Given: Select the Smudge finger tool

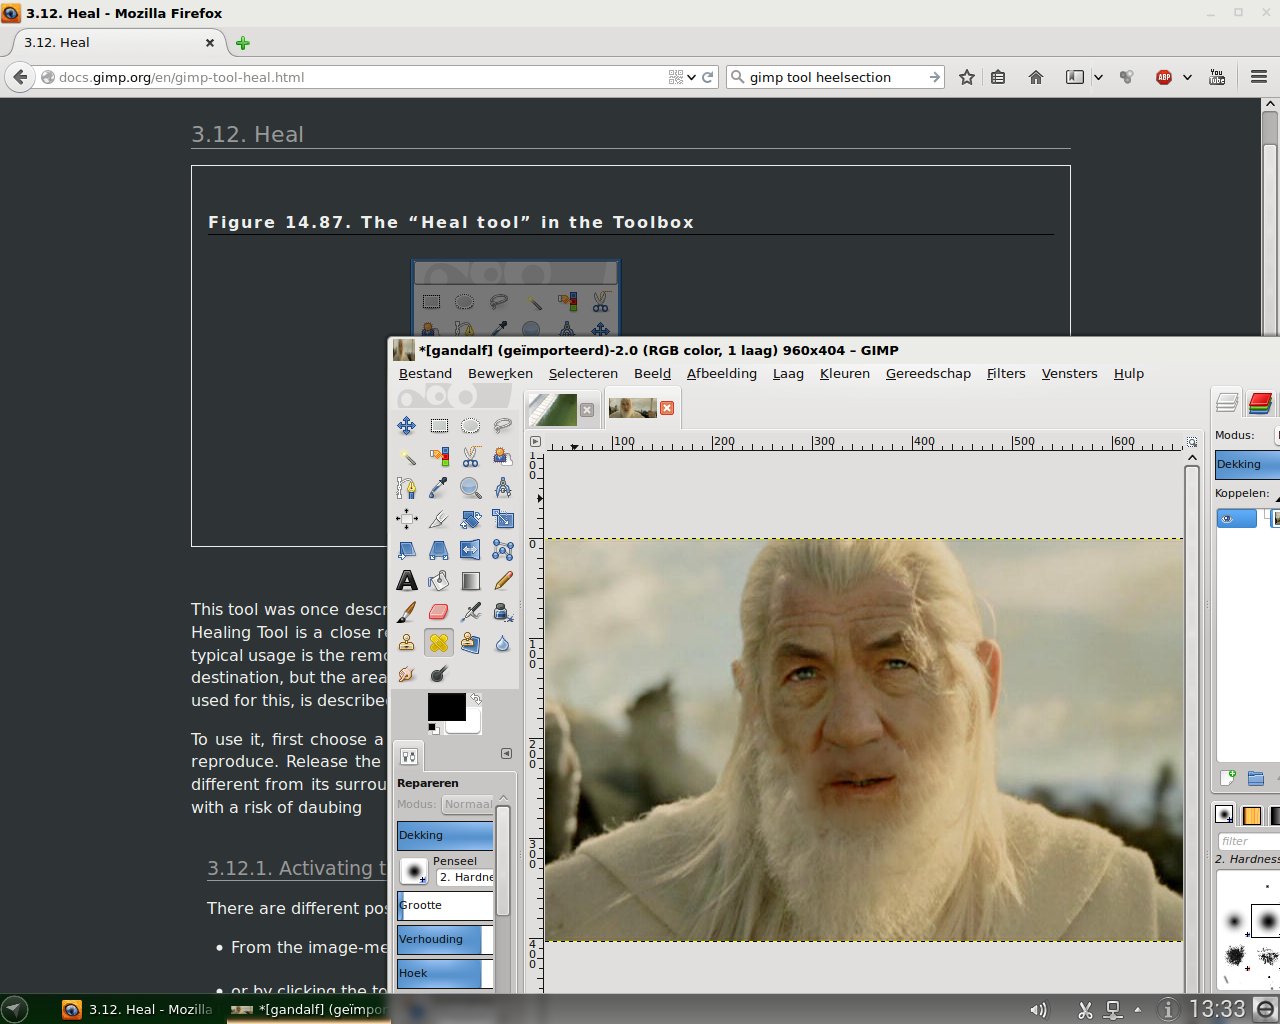Looking at the screenshot, I should tap(407, 674).
